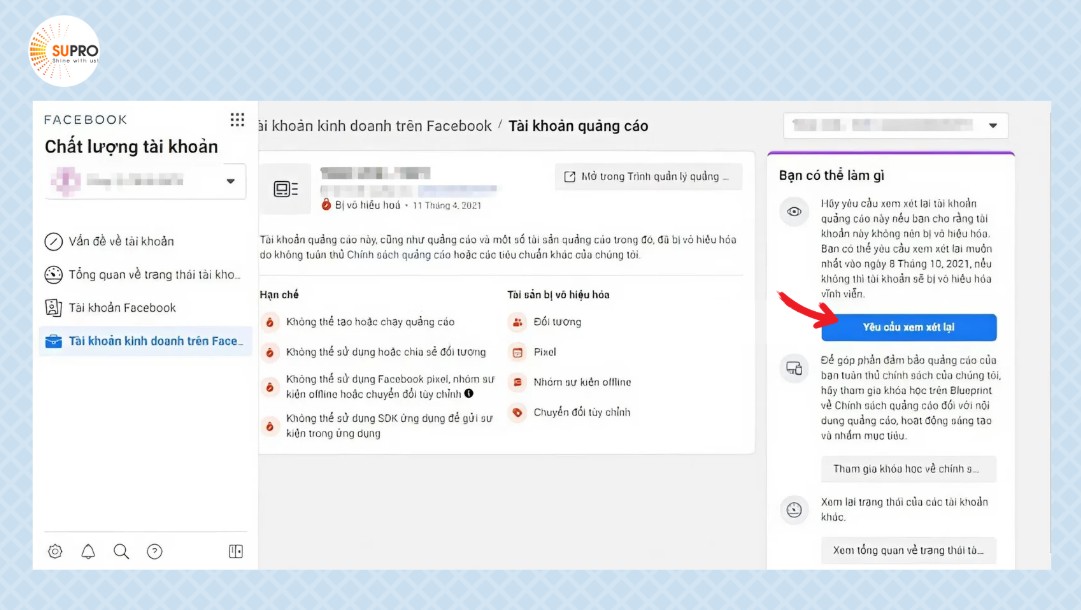Click restriction icon beside 'Không thể tạo hoặc chạy quảng cáo'
The height and width of the screenshot is (610, 1081).
click(270, 322)
